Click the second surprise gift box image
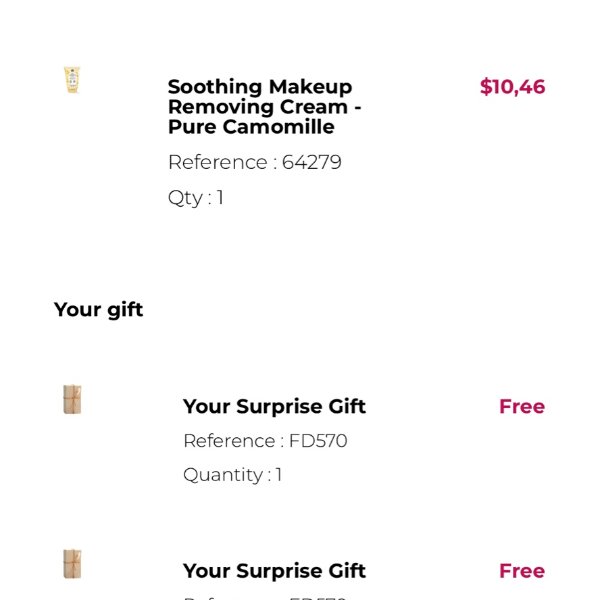600x600 pixels. tap(72, 564)
